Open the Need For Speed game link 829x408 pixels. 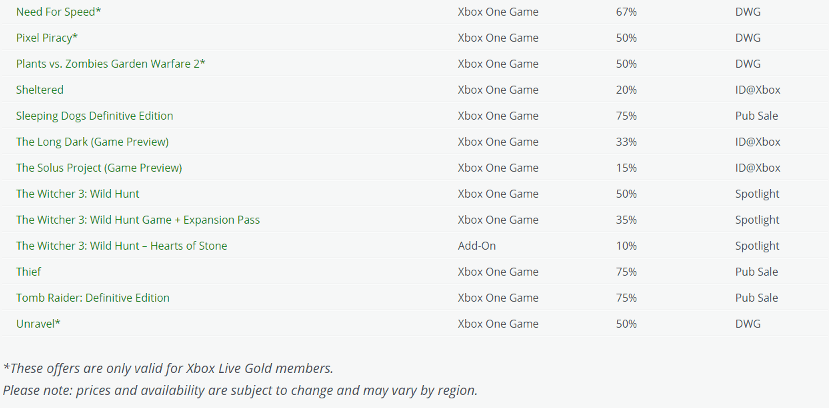[58, 12]
